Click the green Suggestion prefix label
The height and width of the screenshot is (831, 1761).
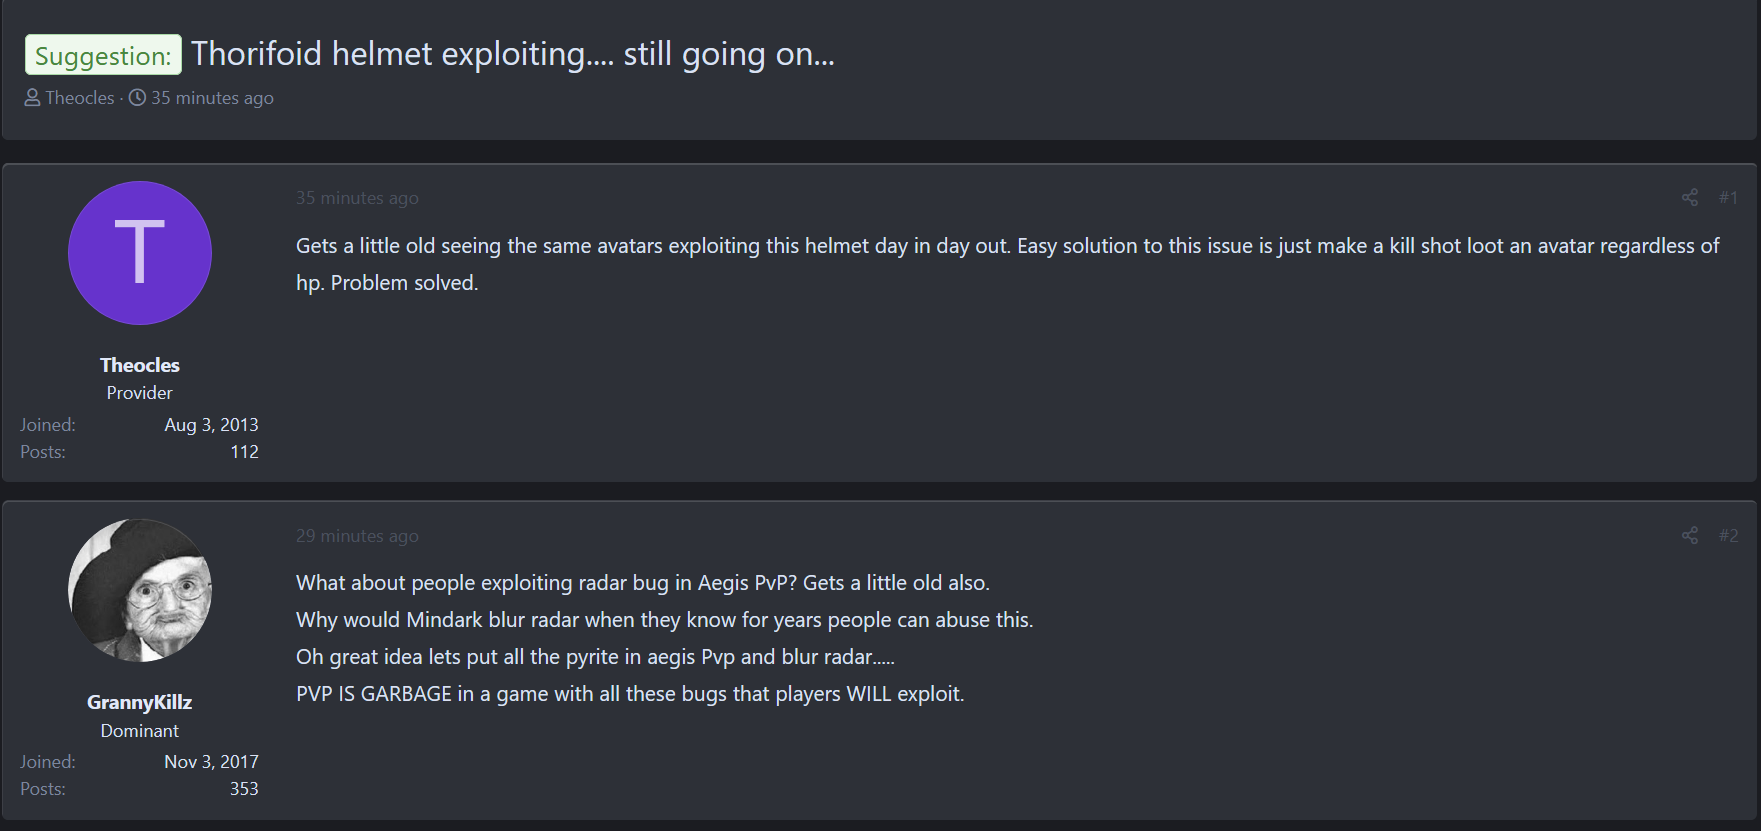pos(103,56)
